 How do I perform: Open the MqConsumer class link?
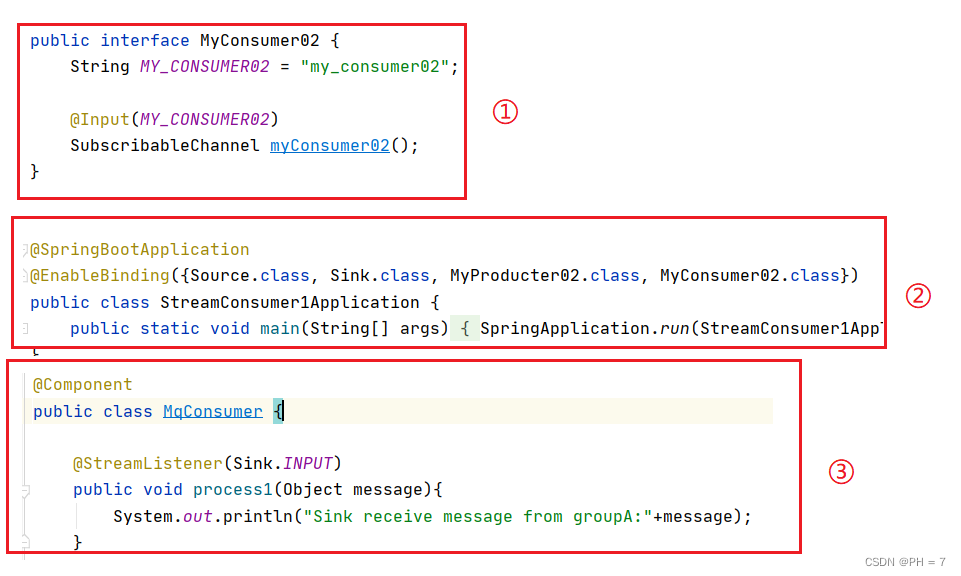pos(212,410)
